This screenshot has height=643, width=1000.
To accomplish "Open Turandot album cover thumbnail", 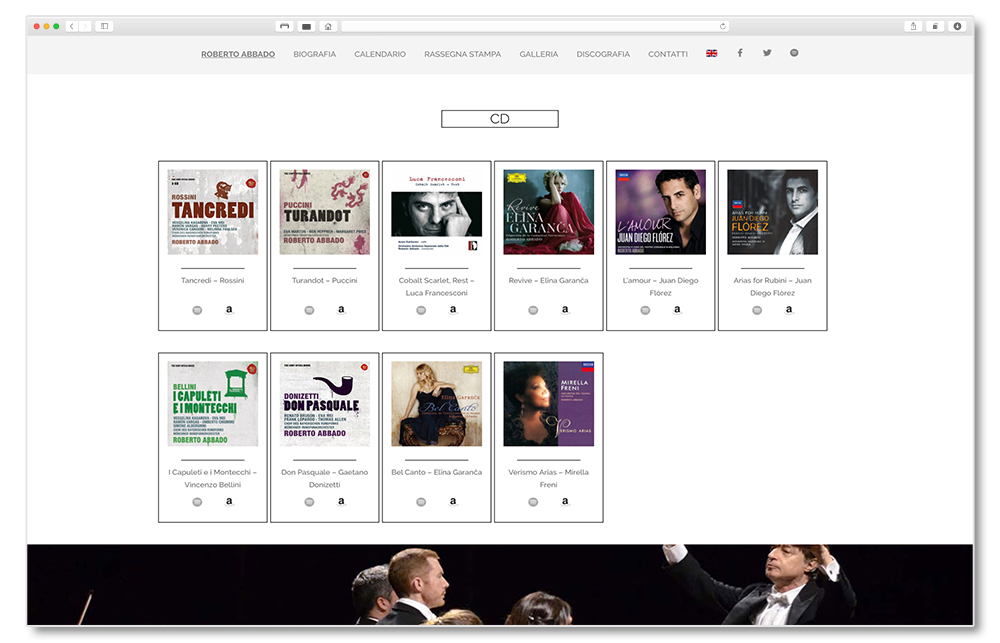I will tap(325, 212).
